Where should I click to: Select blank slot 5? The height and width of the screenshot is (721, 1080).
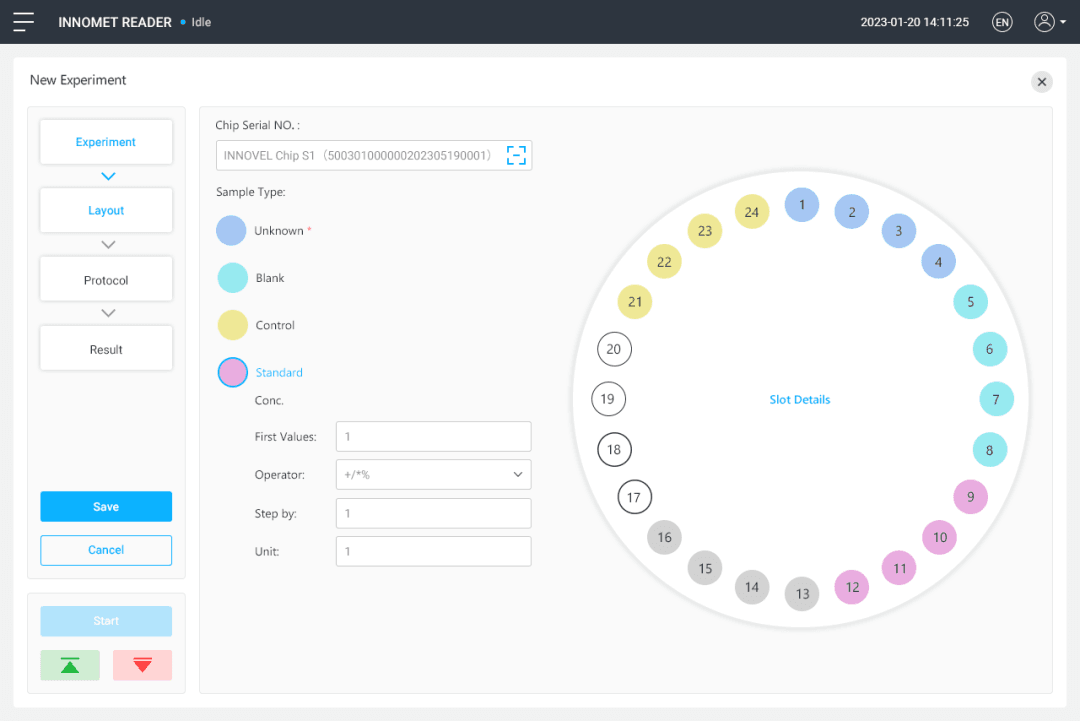(970, 302)
